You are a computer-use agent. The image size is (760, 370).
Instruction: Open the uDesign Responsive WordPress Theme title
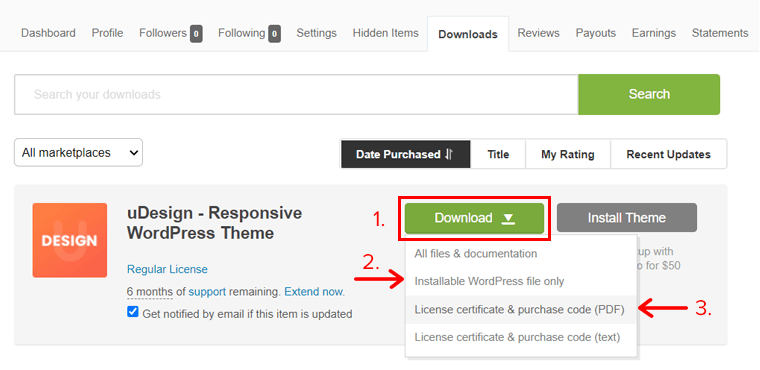coord(214,223)
